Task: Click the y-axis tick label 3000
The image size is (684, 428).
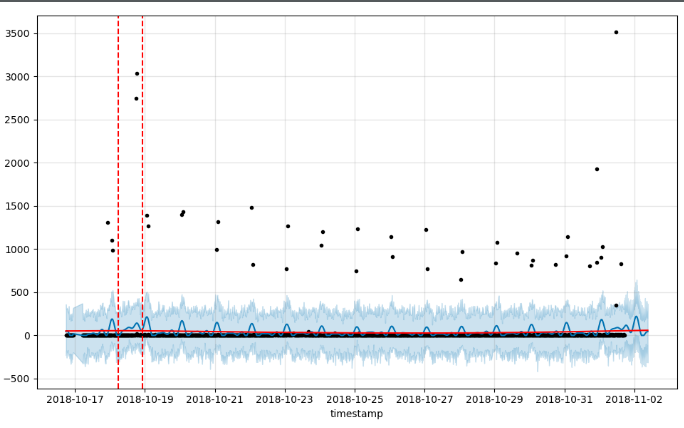Action: coord(17,77)
